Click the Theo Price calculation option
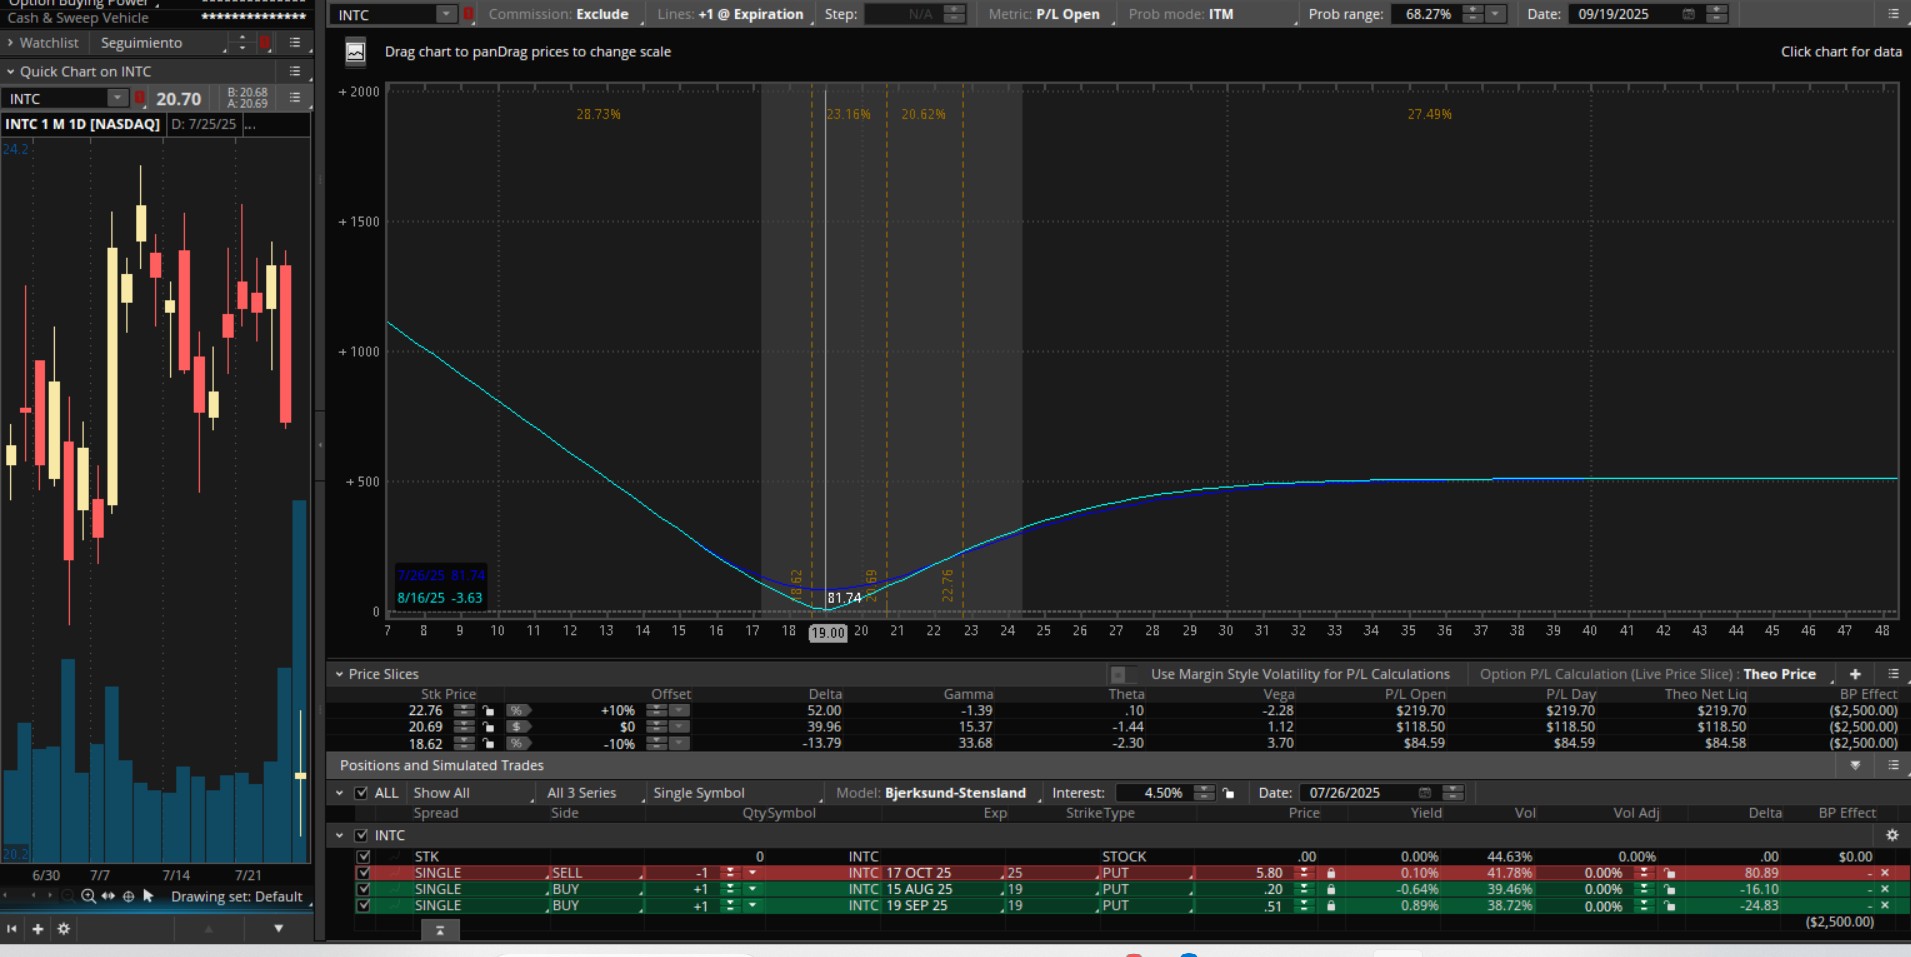1911x957 pixels. (1779, 674)
